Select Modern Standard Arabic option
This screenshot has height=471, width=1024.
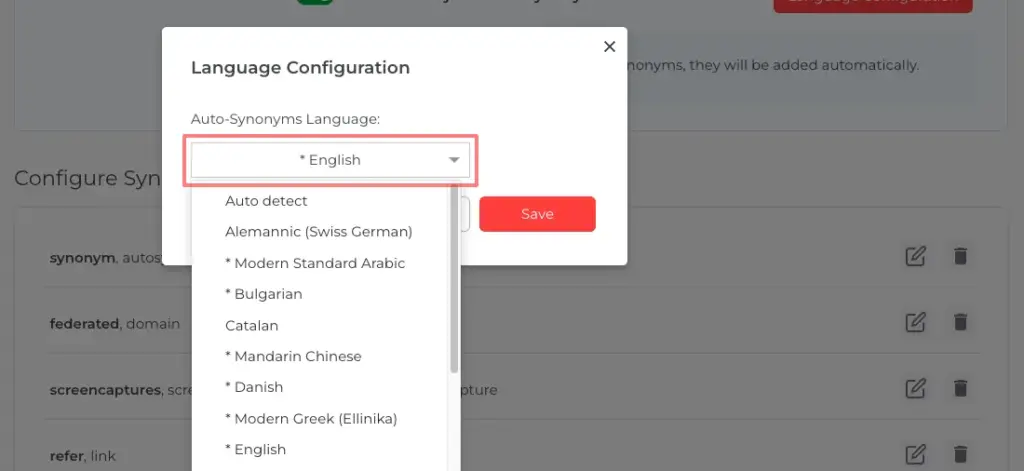pos(314,263)
